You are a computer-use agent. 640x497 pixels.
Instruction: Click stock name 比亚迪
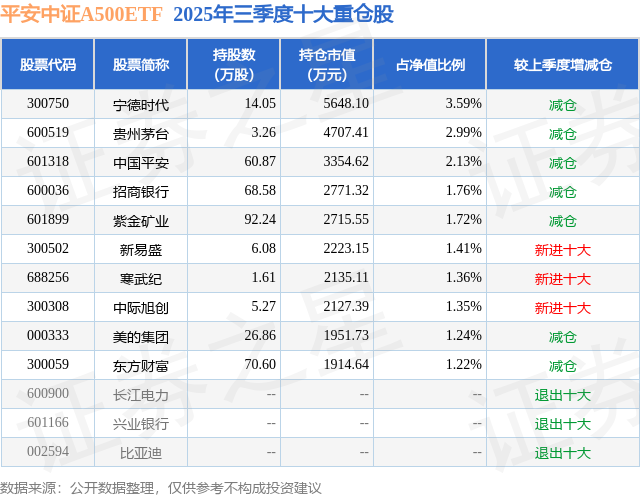point(141,453)
